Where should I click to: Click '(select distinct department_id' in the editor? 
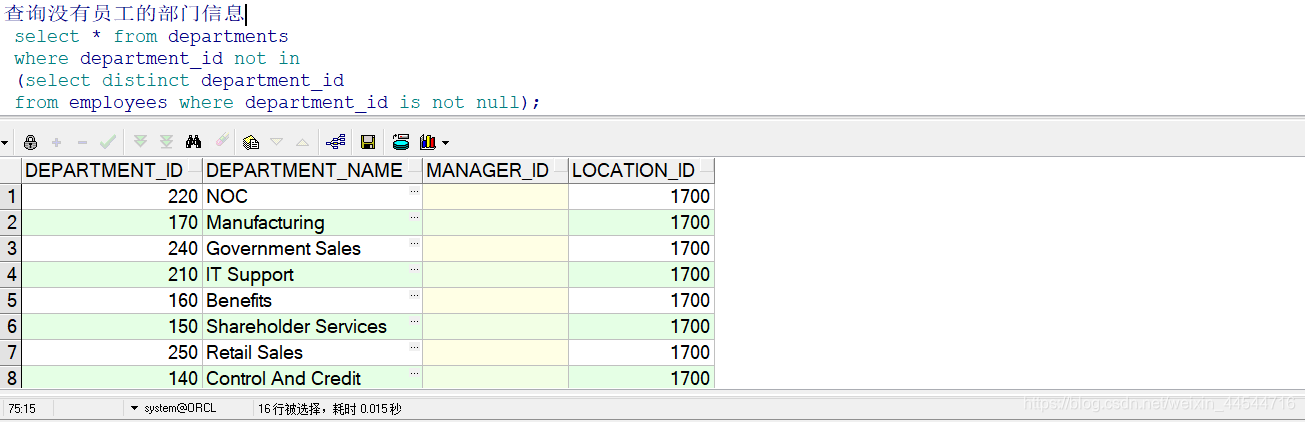(x=180, y=80)
